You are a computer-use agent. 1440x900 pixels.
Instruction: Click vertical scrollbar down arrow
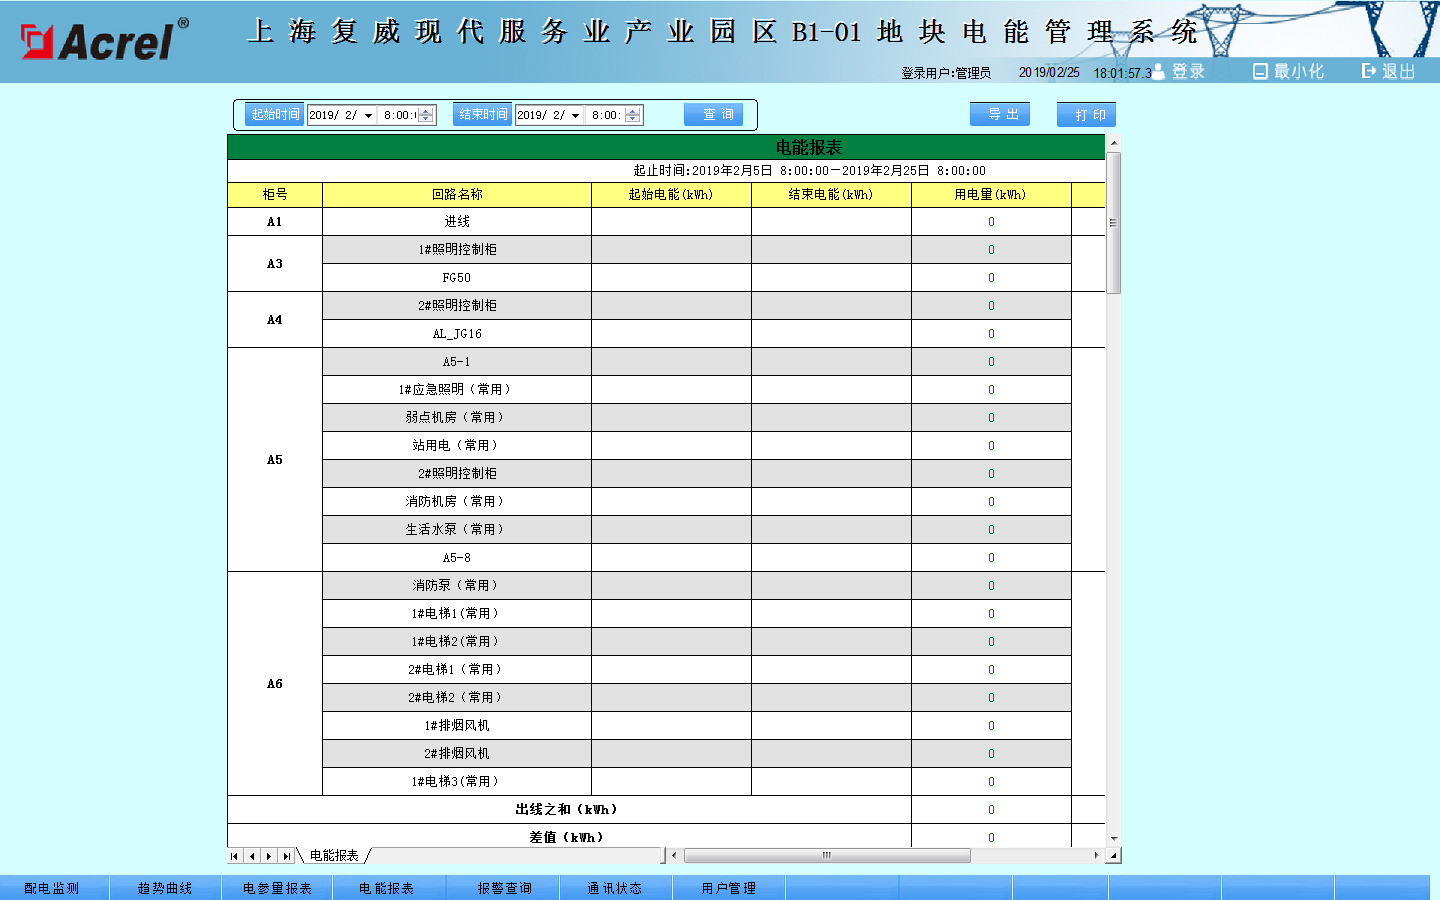1114,839
